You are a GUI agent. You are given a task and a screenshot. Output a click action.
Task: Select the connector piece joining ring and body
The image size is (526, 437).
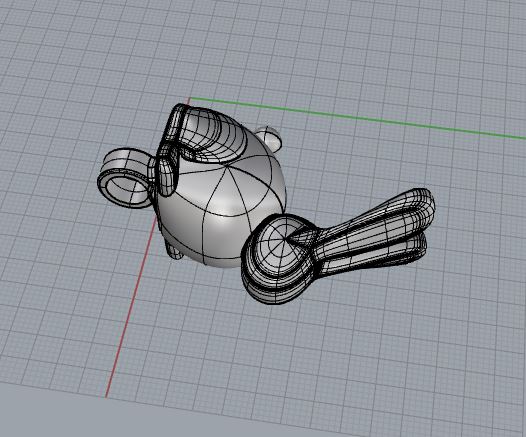click(x=167, y=175)
